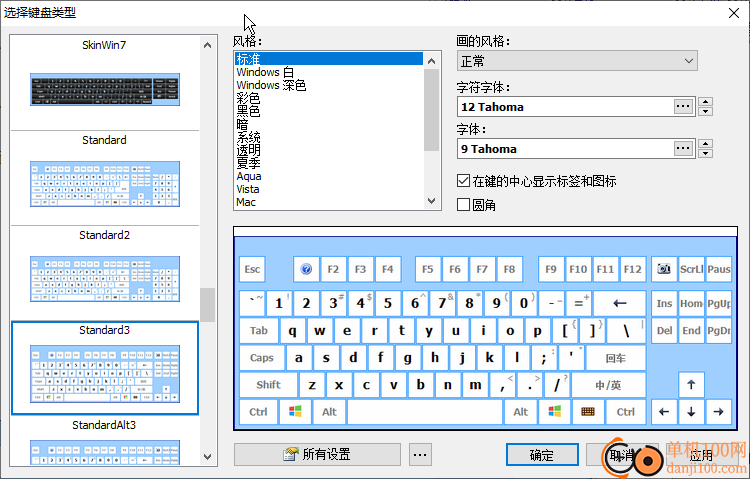The width and height of the screenshot is (750, 479).
Task: Click the keyboard type list scroll down arrow
Action: (x=207, y=457)
